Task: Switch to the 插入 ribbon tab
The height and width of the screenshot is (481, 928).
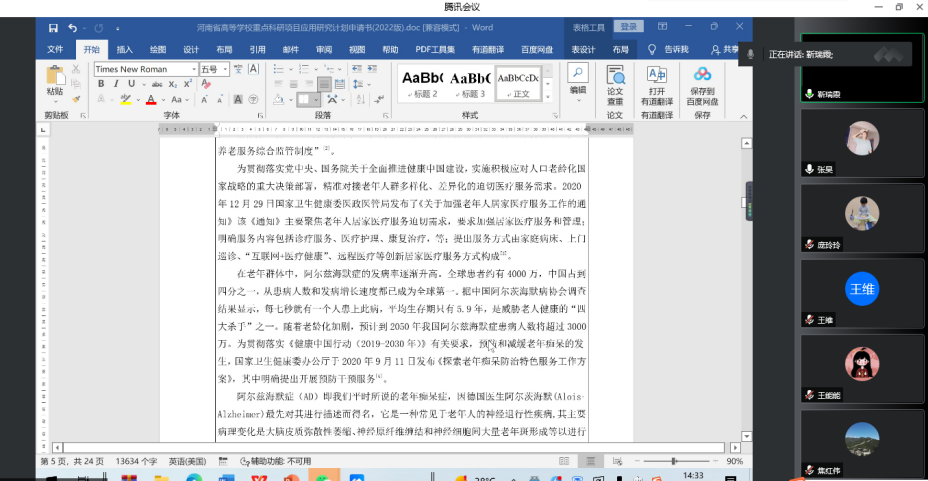Action: point(124,49)
